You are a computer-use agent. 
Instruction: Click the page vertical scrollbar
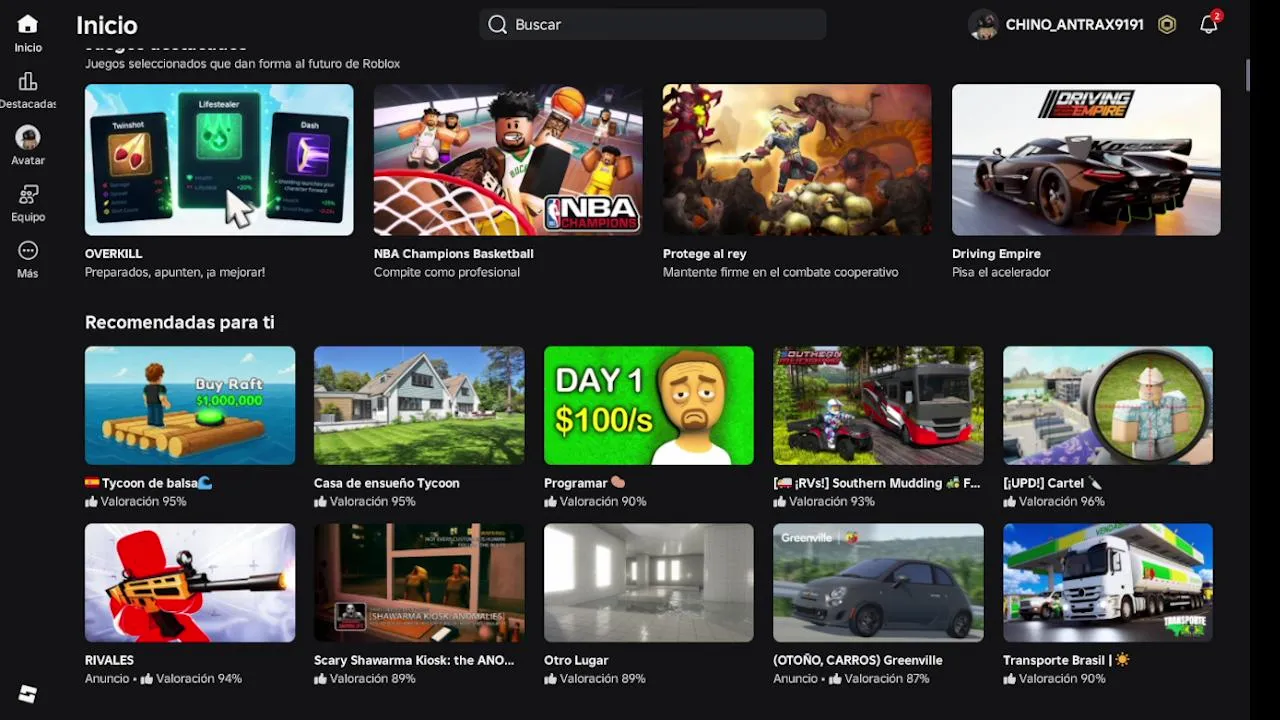coord(1248,75)
